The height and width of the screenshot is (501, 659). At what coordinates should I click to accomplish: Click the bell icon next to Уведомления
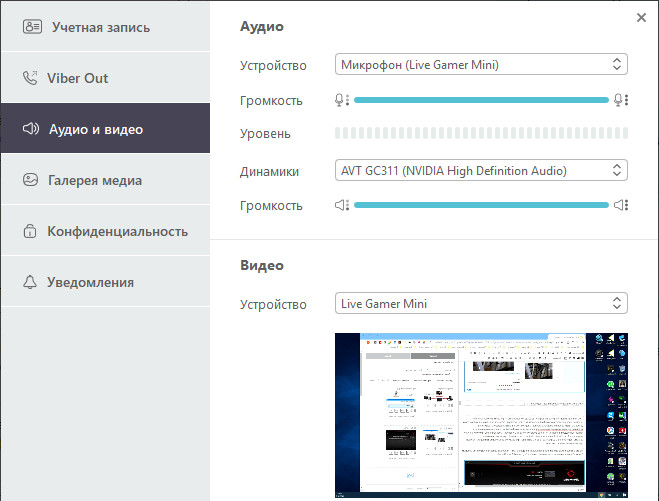click(x=30, y=282)
